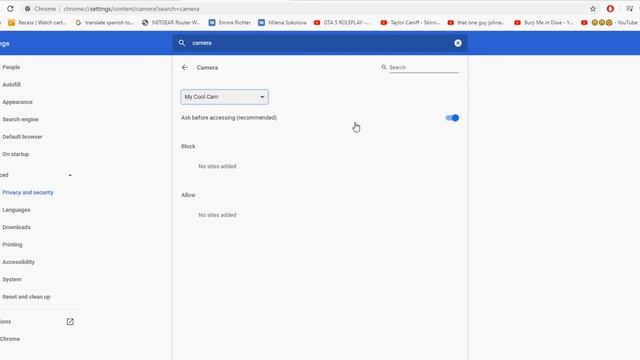This screenshot has width=640, height=360.
Task: Open About Chrome at sidebar bottom
Action: 10,339
